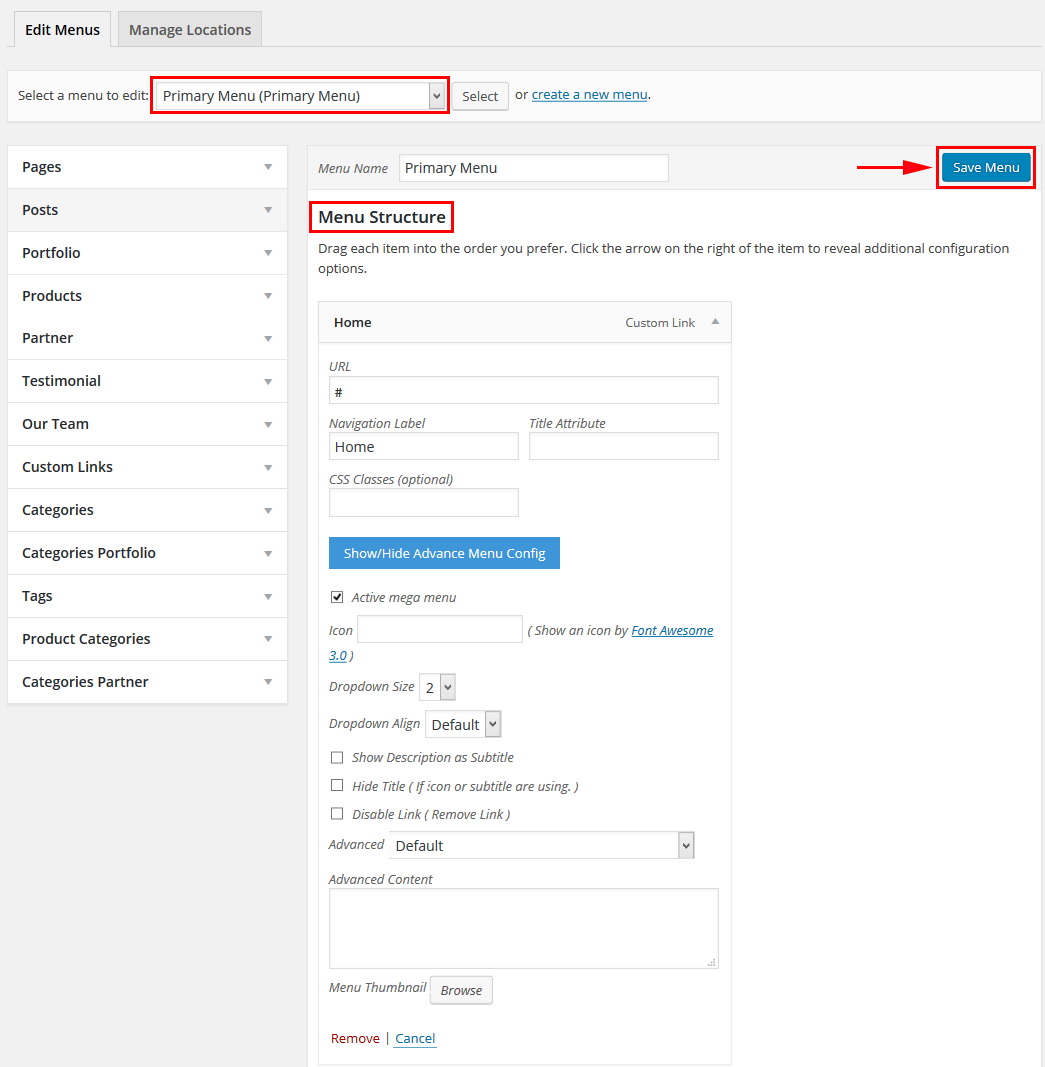Check the Disable Link option

pyautogui.click(x=337, y=814)
